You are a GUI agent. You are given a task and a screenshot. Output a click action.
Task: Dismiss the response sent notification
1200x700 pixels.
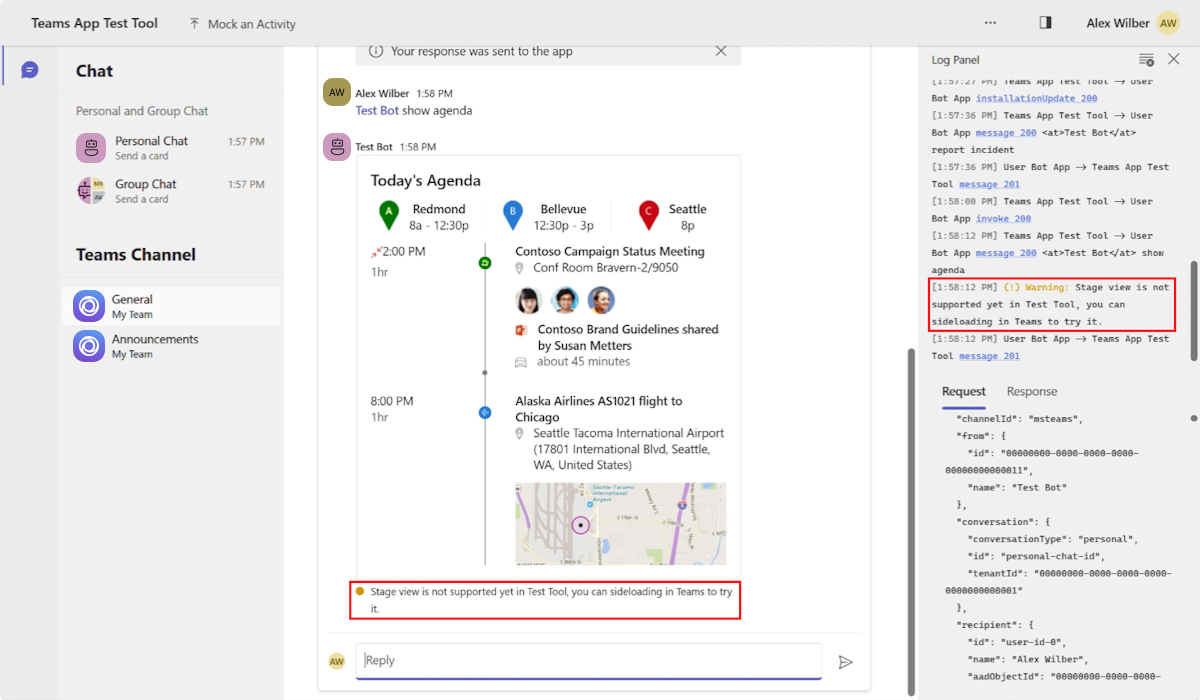(721, 51)
